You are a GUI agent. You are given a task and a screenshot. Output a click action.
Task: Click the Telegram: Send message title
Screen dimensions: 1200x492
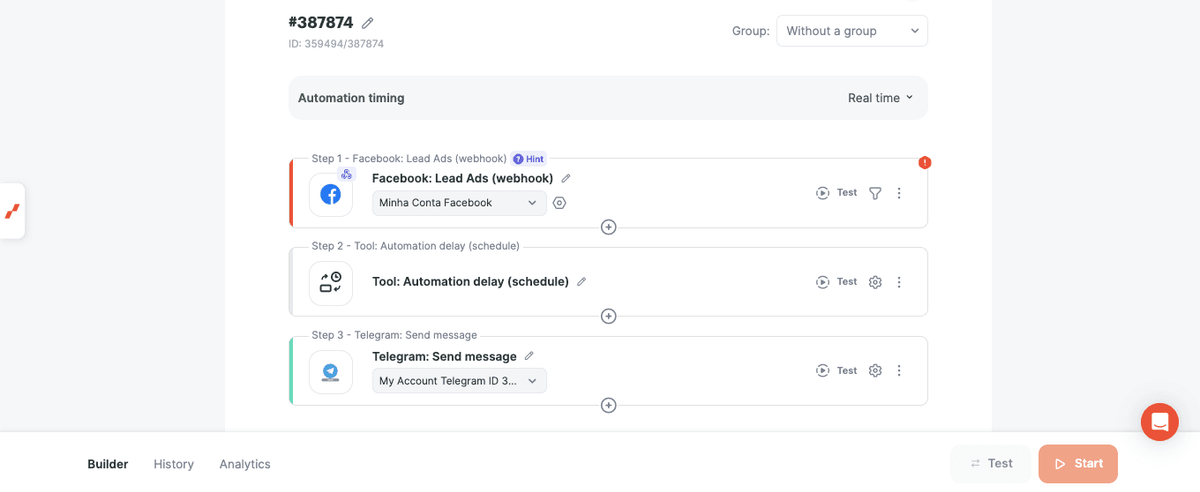coord(445,356)
